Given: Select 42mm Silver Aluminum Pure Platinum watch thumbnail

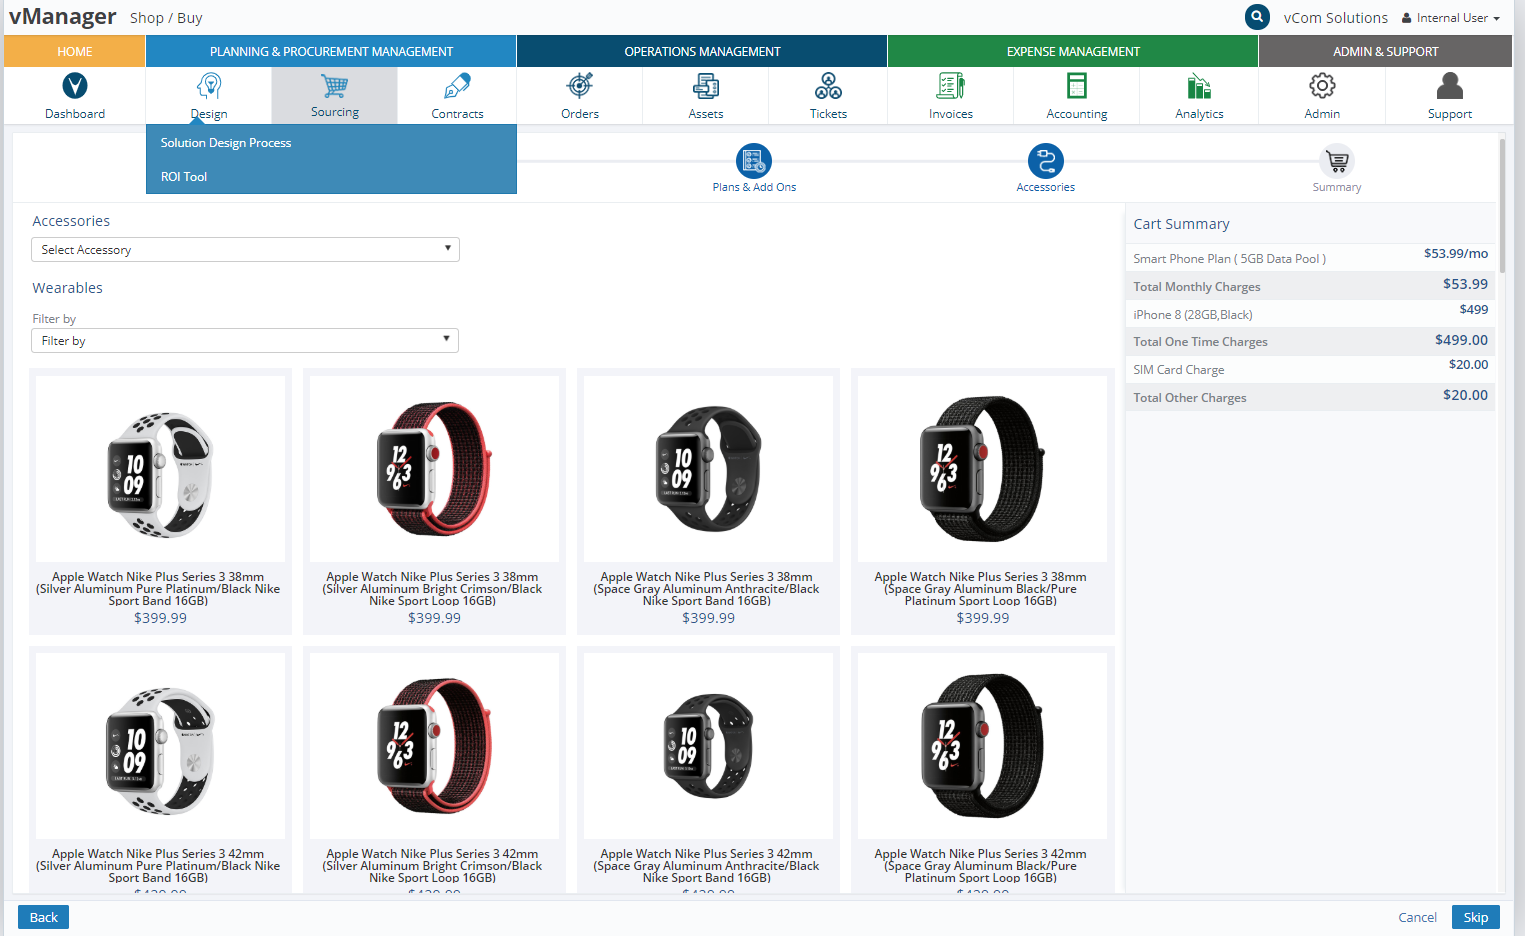Looking at the screenshot, I should click(x=160, y=746).
